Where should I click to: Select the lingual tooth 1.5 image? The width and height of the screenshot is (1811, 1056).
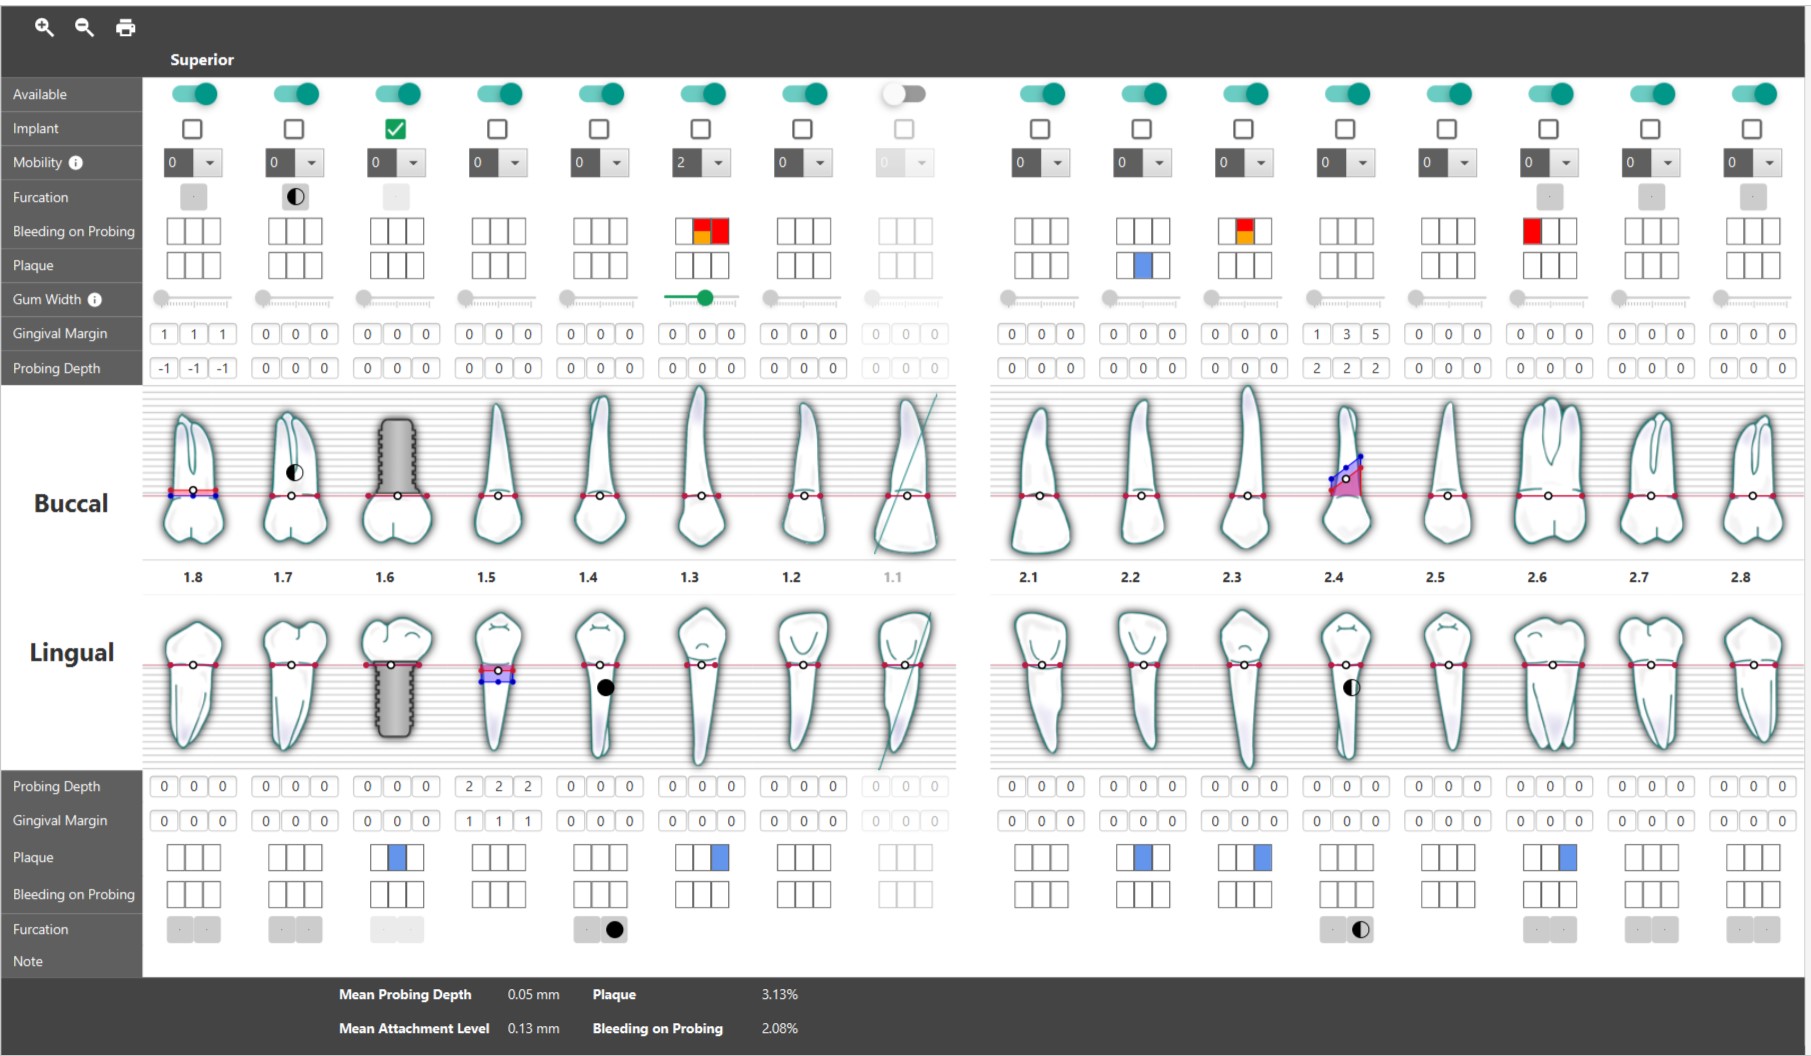click(x=497, y=683)
